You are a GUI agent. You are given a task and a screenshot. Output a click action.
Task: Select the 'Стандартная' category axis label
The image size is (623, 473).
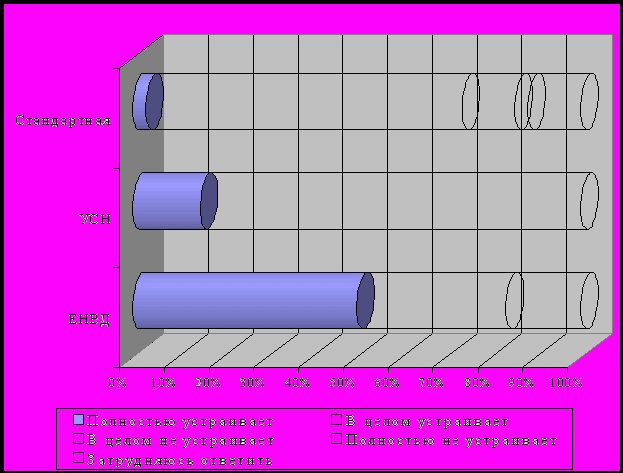point(63,120)
